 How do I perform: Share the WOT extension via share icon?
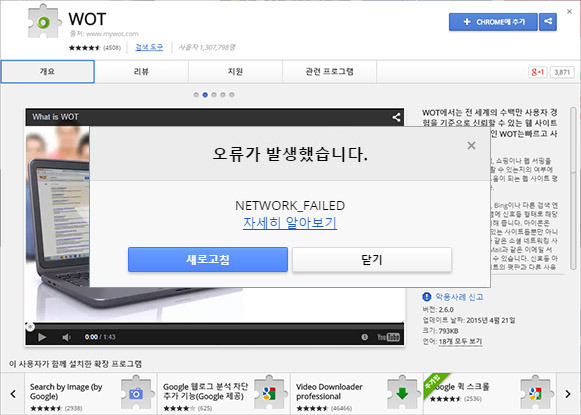548,22
